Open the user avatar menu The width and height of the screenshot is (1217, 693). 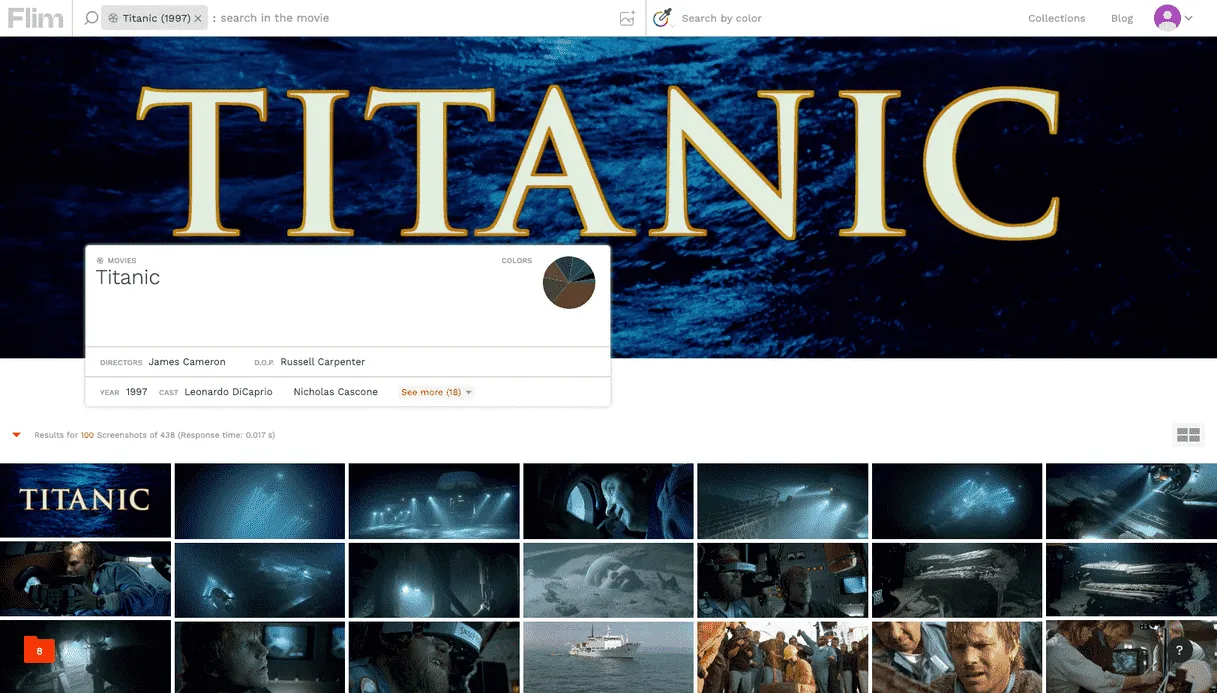click(1166, 17)
